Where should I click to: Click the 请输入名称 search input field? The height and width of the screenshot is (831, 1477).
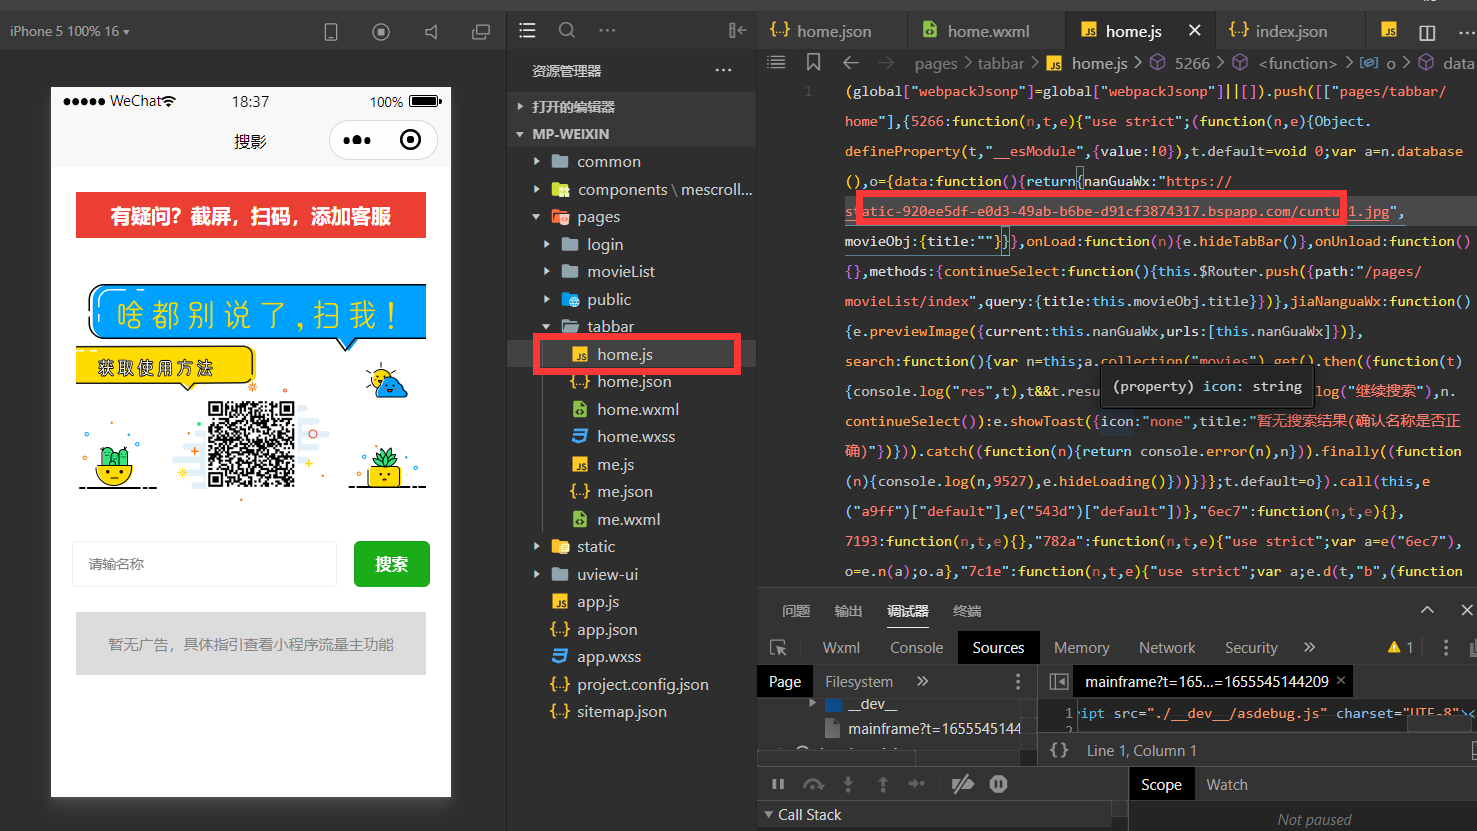point(204,564)
